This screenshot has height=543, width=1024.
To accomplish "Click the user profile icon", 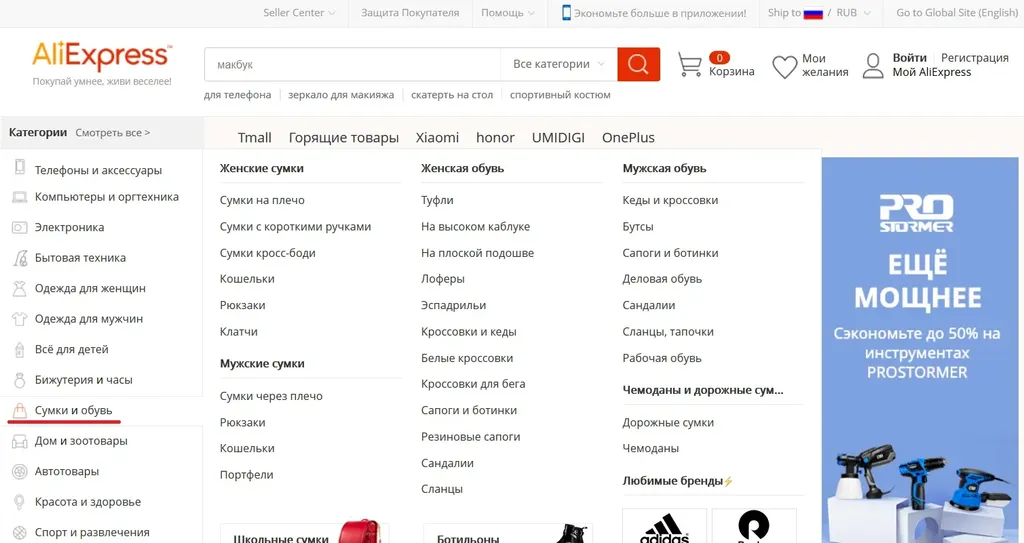I will (x=873, y=66).
